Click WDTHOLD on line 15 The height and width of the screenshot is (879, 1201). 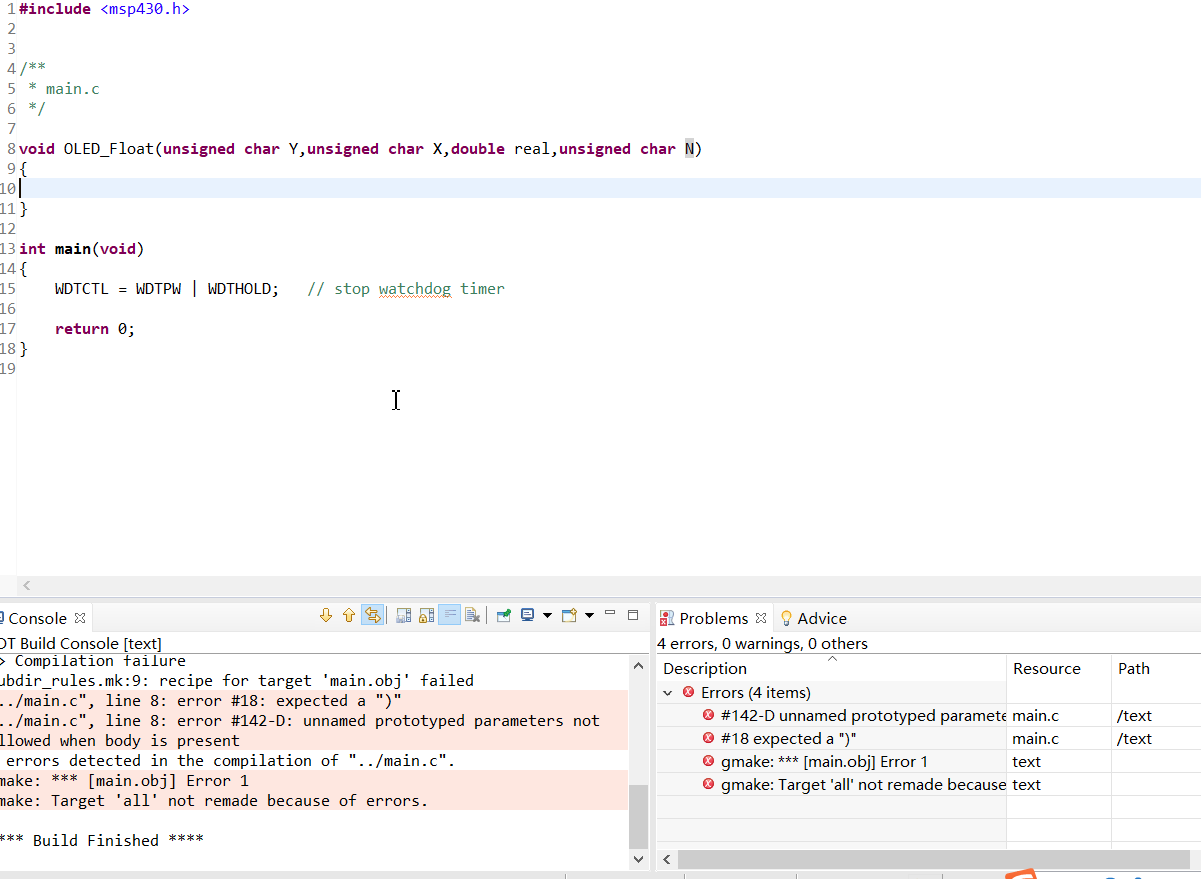[x=239, y=289]
